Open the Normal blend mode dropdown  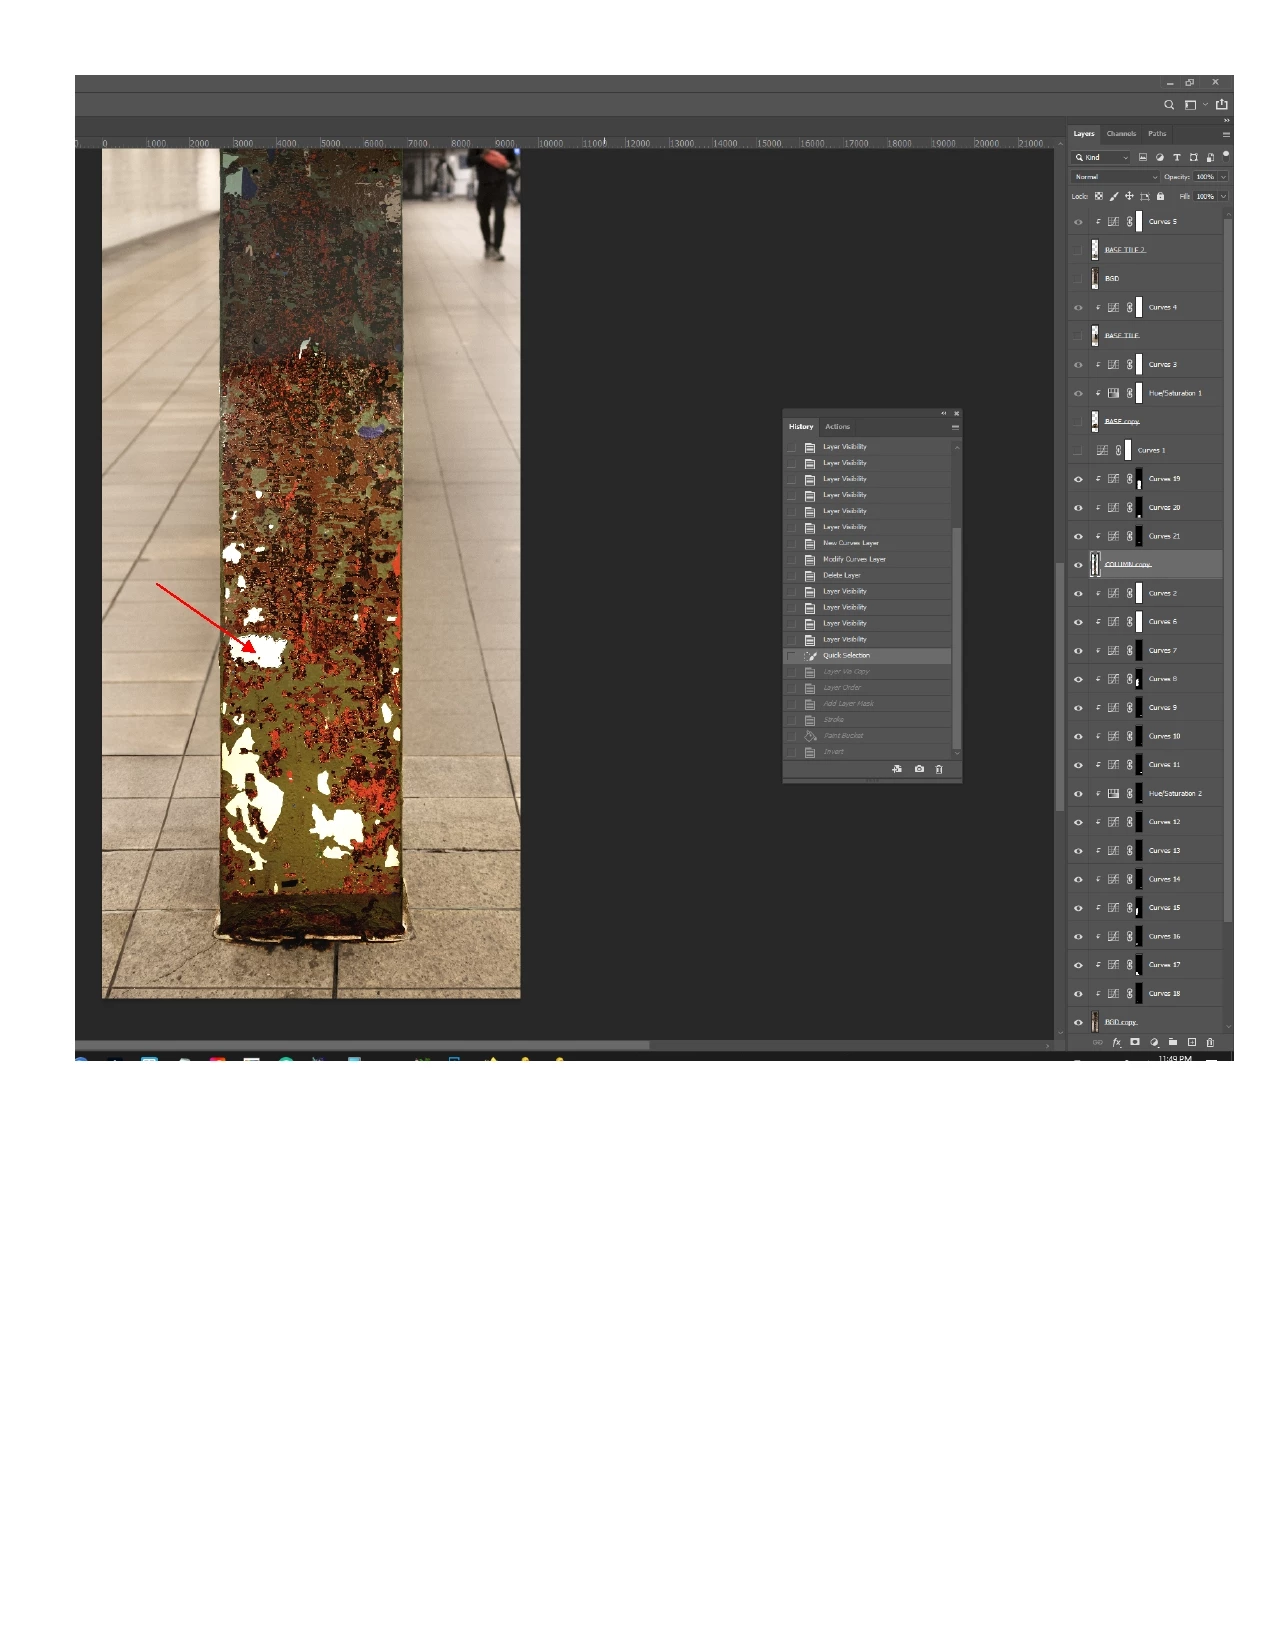1115,177
